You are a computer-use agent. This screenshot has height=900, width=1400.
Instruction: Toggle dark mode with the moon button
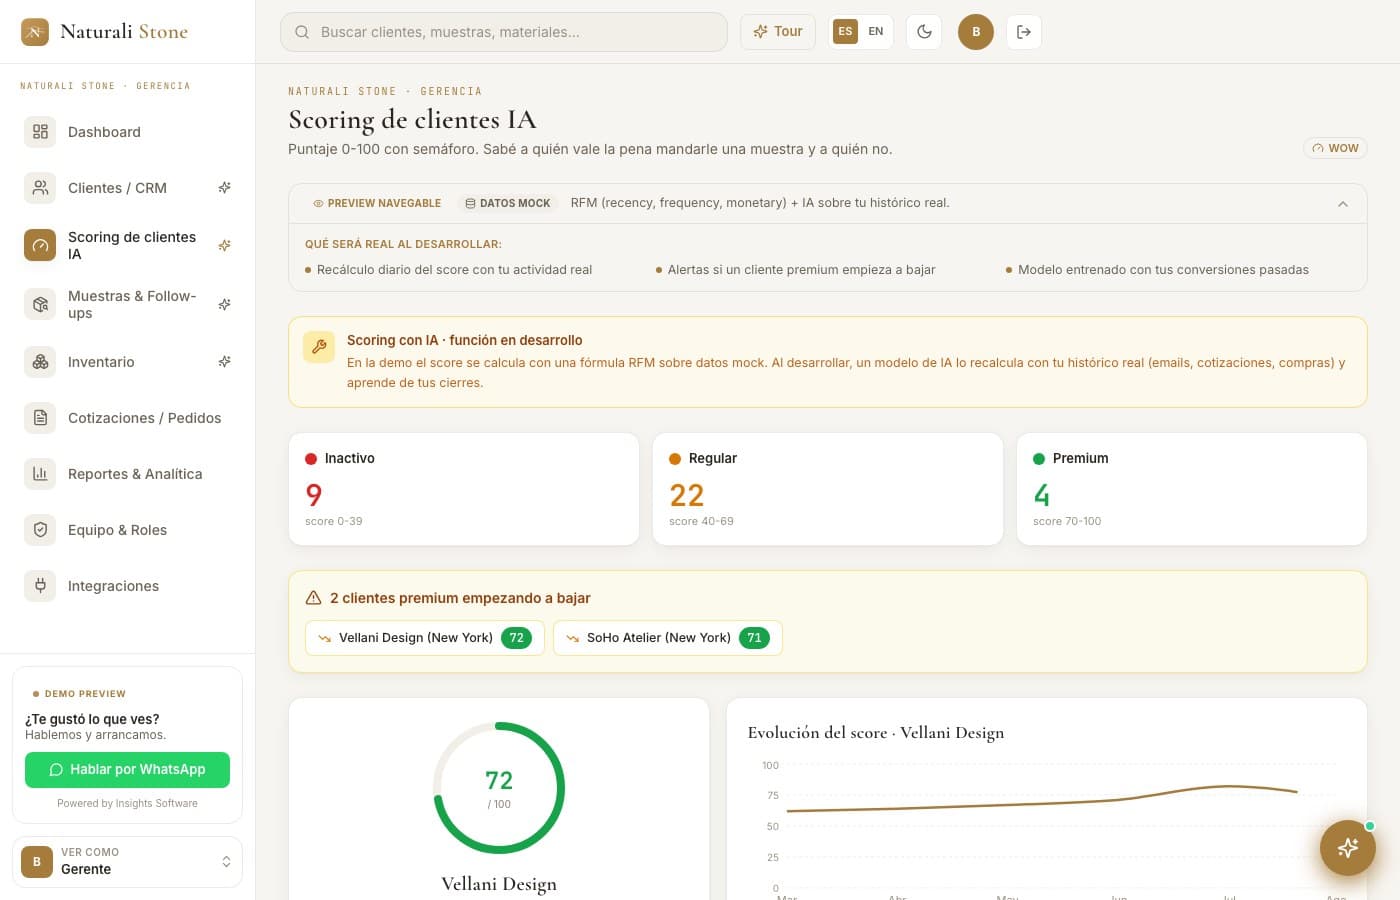[924, 32]
